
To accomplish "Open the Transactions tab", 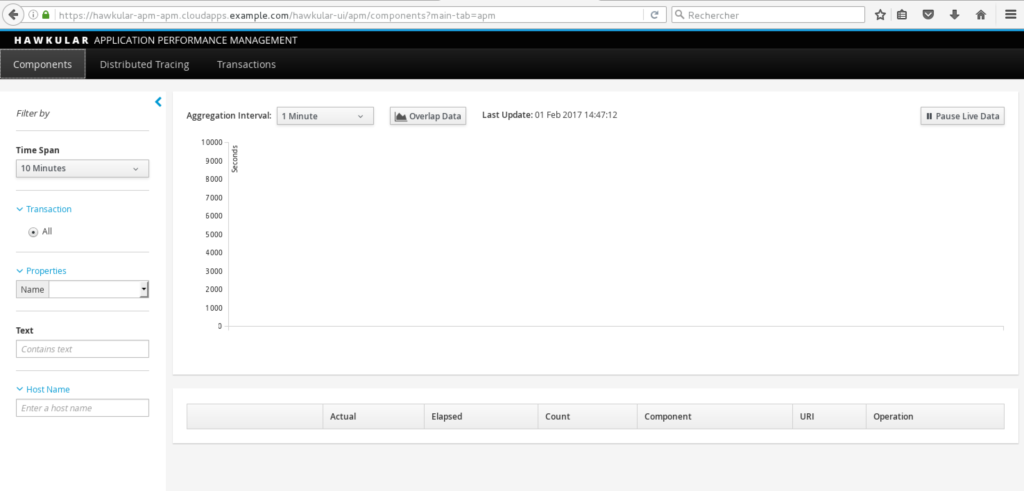I will (246, 64).
